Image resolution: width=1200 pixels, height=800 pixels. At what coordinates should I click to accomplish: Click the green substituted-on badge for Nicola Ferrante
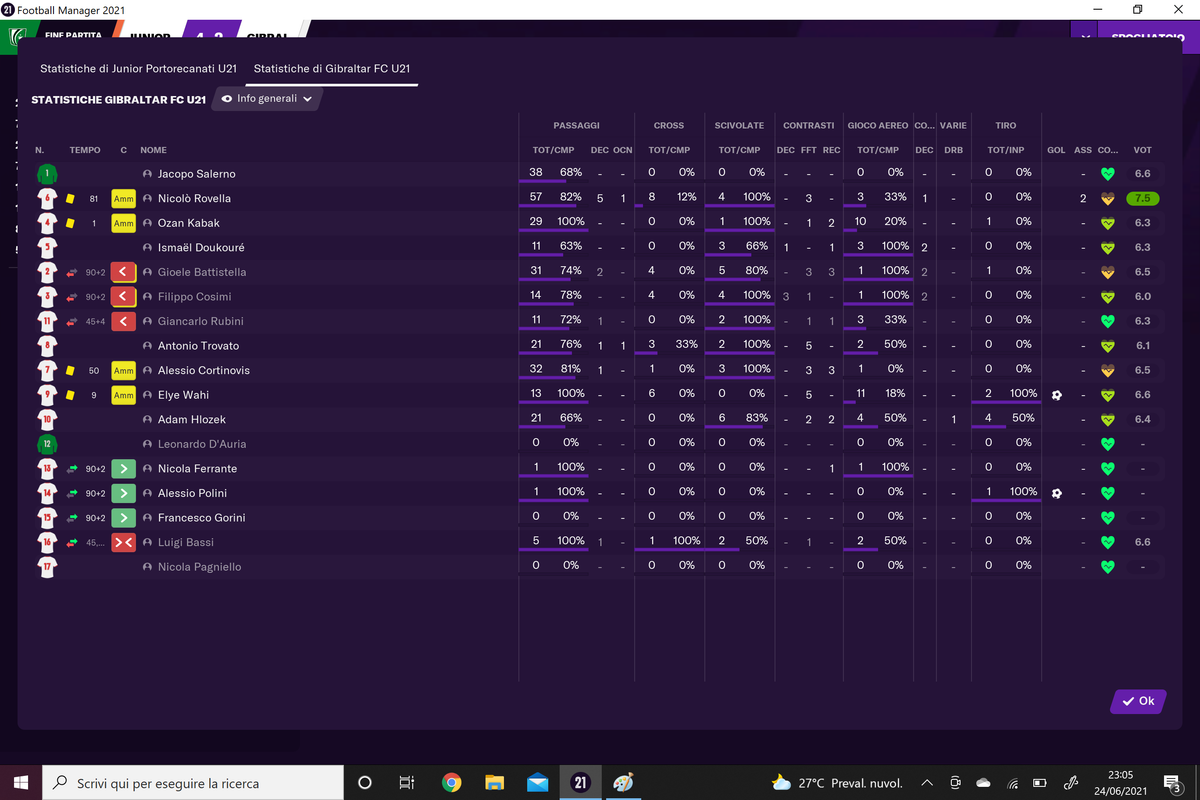pyautogui.click(x=123, y=468)
